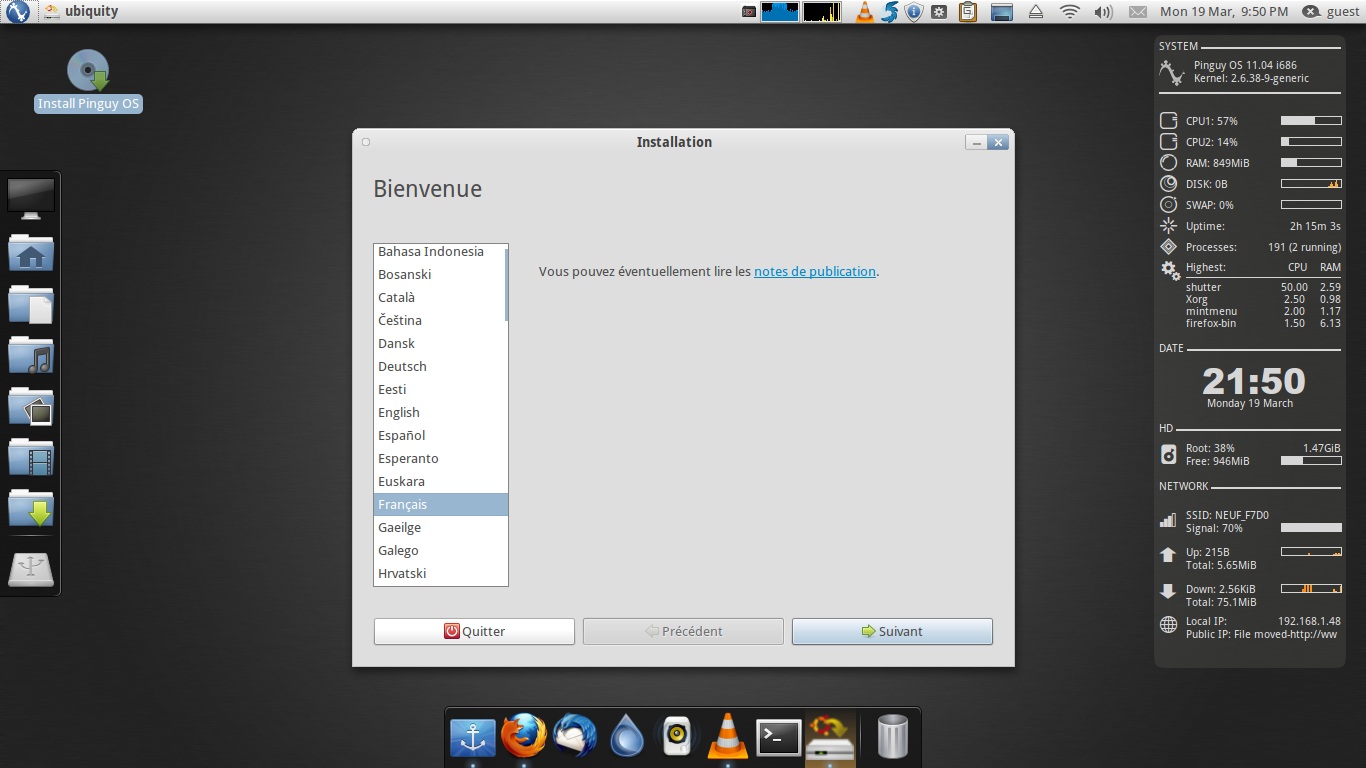Launch Deluge water drop in the dock
1366x768 pixels.
click(x=627, y=737)
